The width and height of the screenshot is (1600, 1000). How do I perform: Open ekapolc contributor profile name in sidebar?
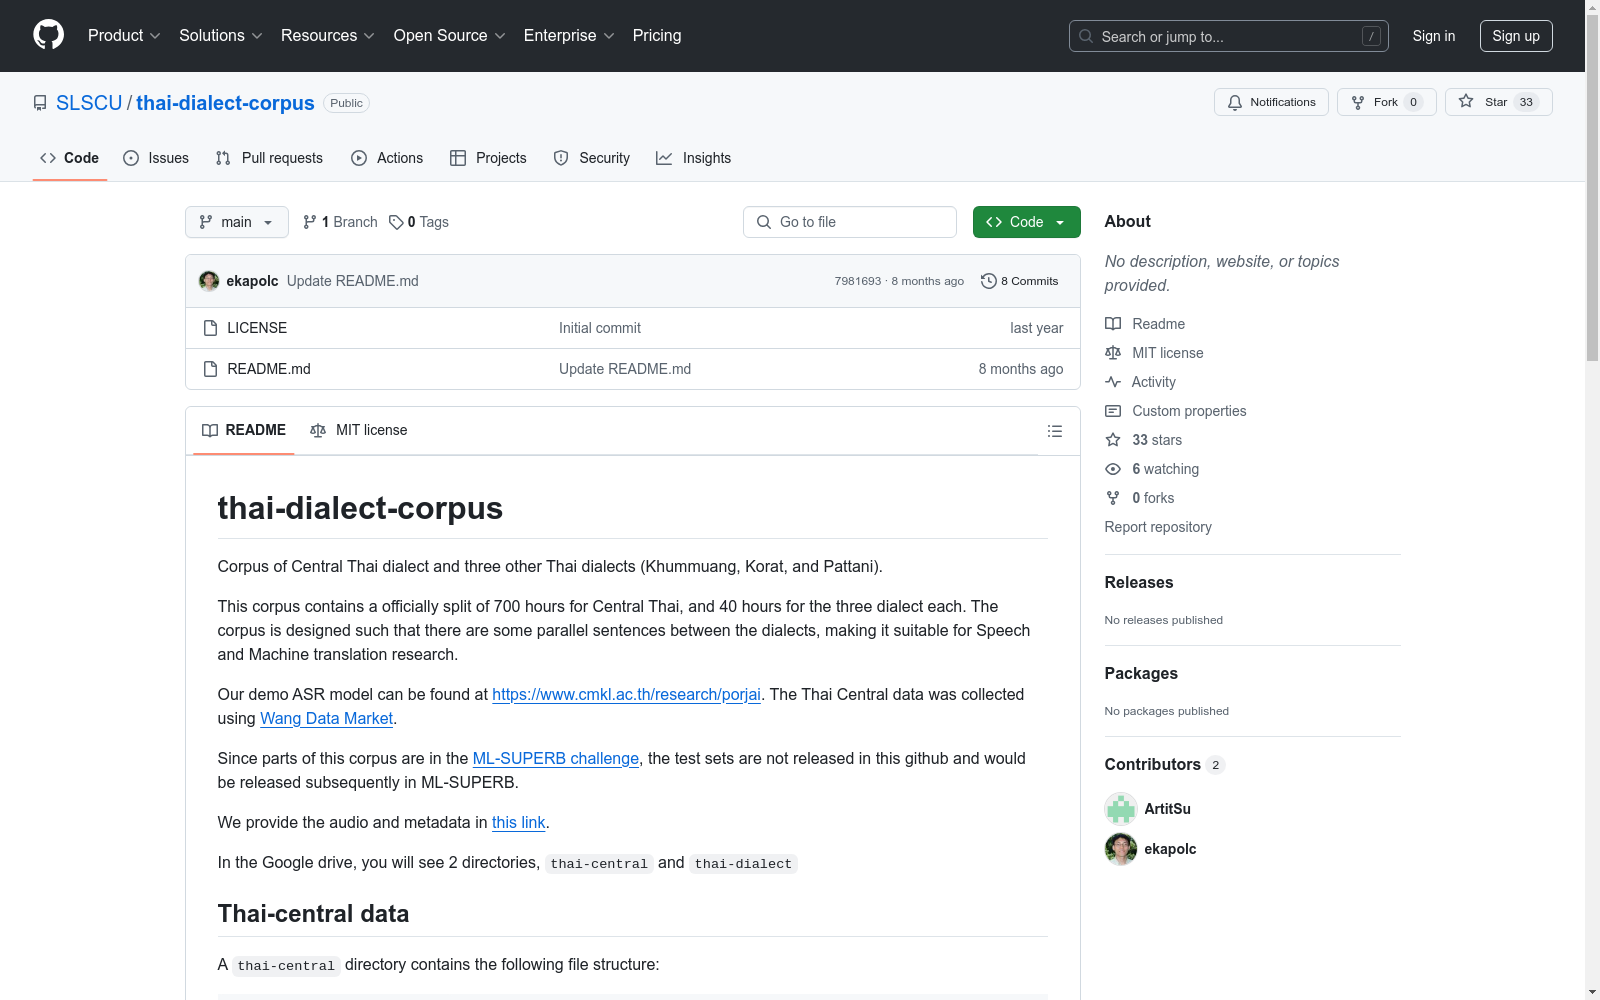tap(1170, 849)
